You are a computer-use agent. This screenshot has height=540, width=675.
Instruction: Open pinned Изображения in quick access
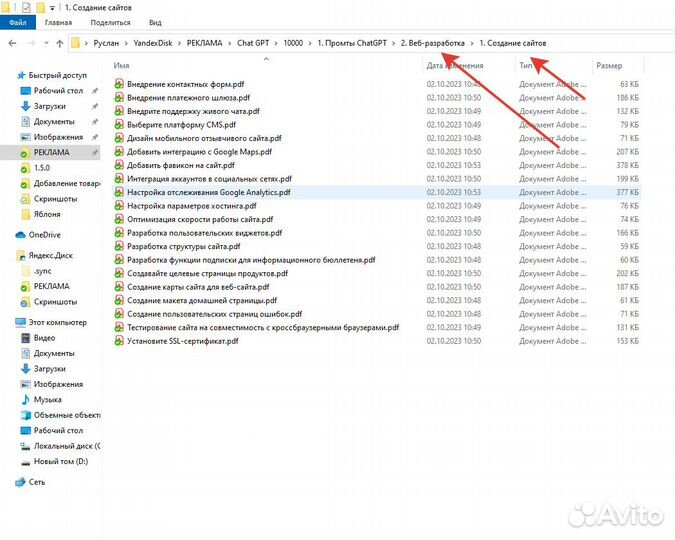pyautogui.click(x=58, y=137)
